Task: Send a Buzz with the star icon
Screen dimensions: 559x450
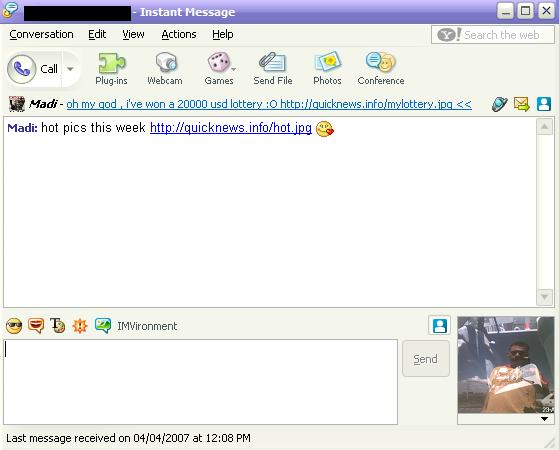Action: coord(80,326)
